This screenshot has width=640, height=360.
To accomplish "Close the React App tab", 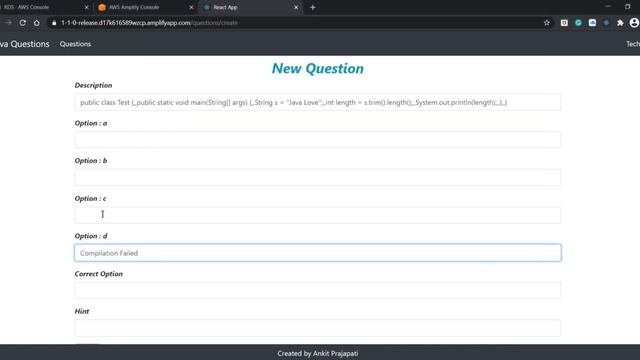I will (296, 7).
